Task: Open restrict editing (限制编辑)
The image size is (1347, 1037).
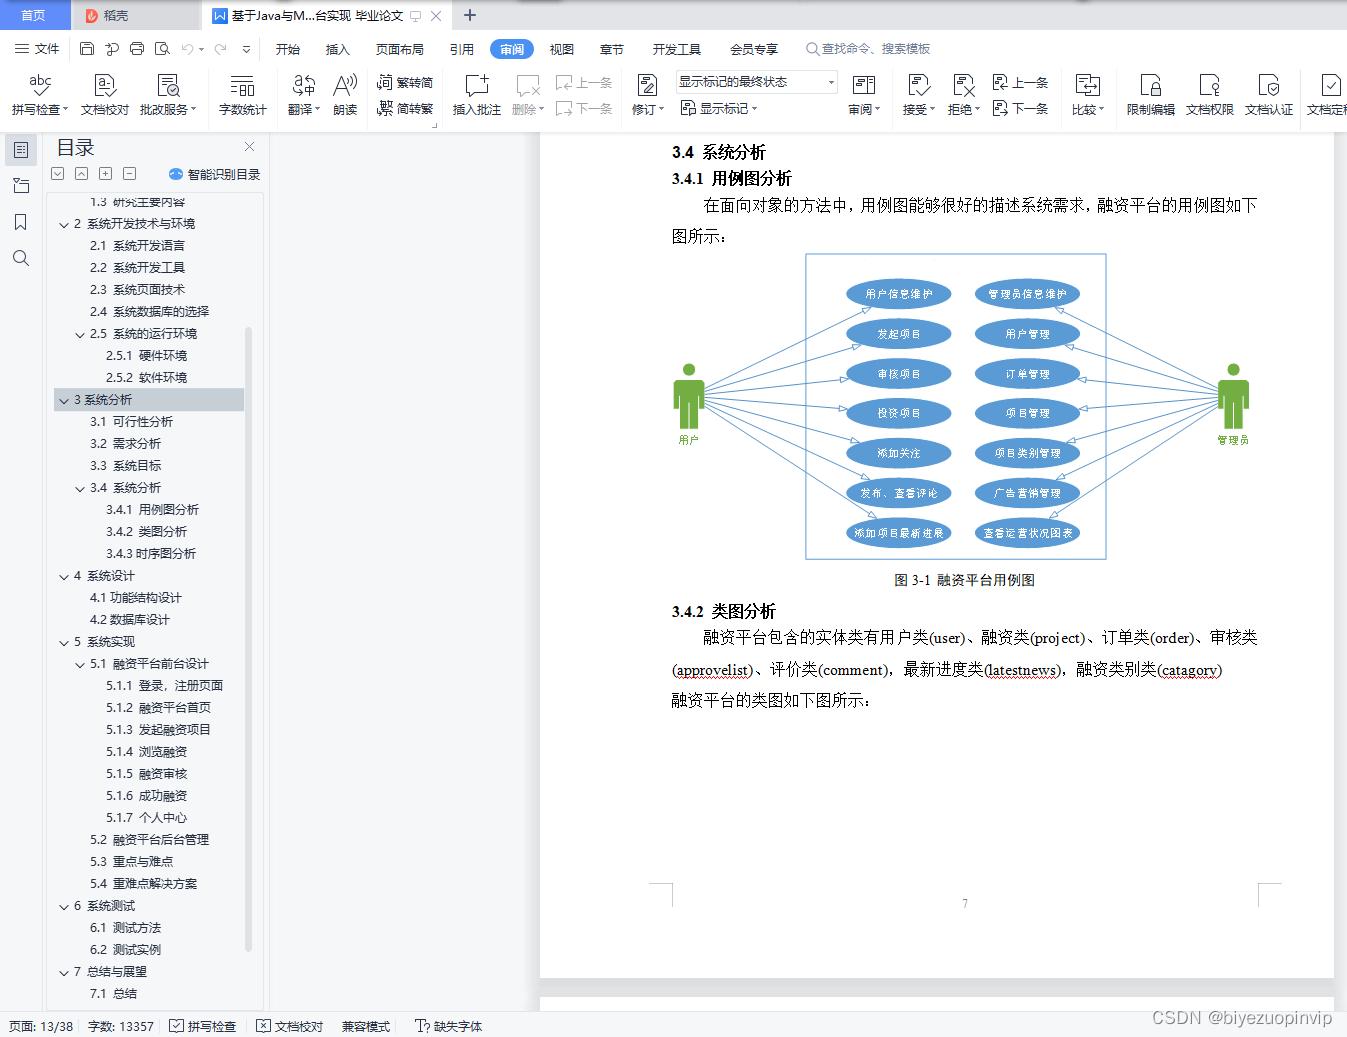Action: pos(1150,95)
